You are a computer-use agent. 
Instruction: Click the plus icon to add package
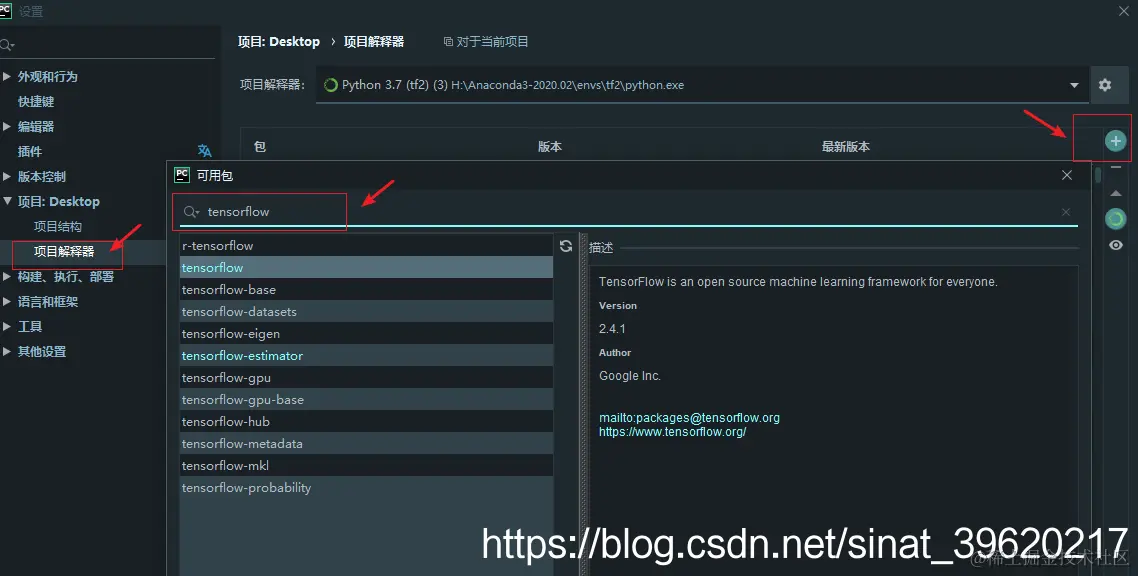click(x=1116, y=141)
